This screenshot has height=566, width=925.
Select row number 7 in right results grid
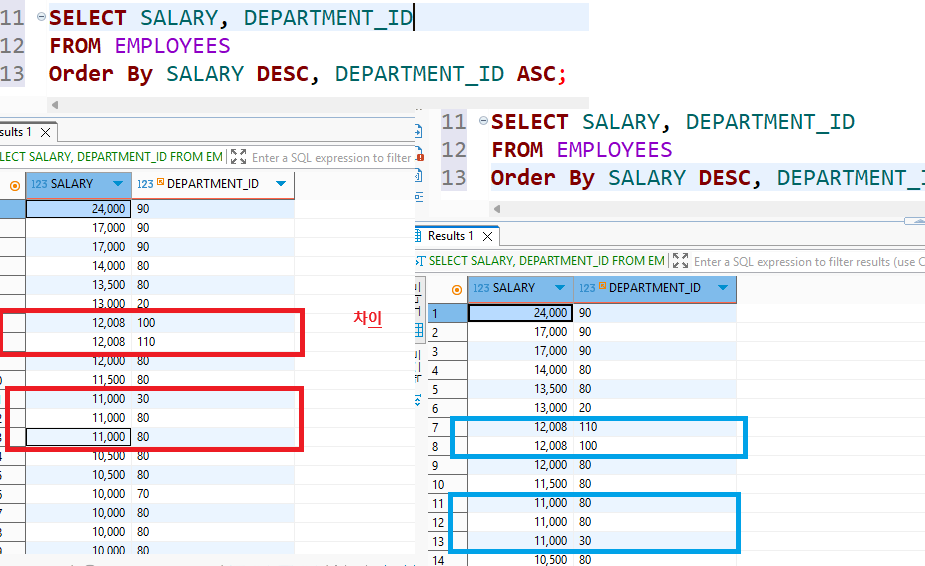[447, 427]
